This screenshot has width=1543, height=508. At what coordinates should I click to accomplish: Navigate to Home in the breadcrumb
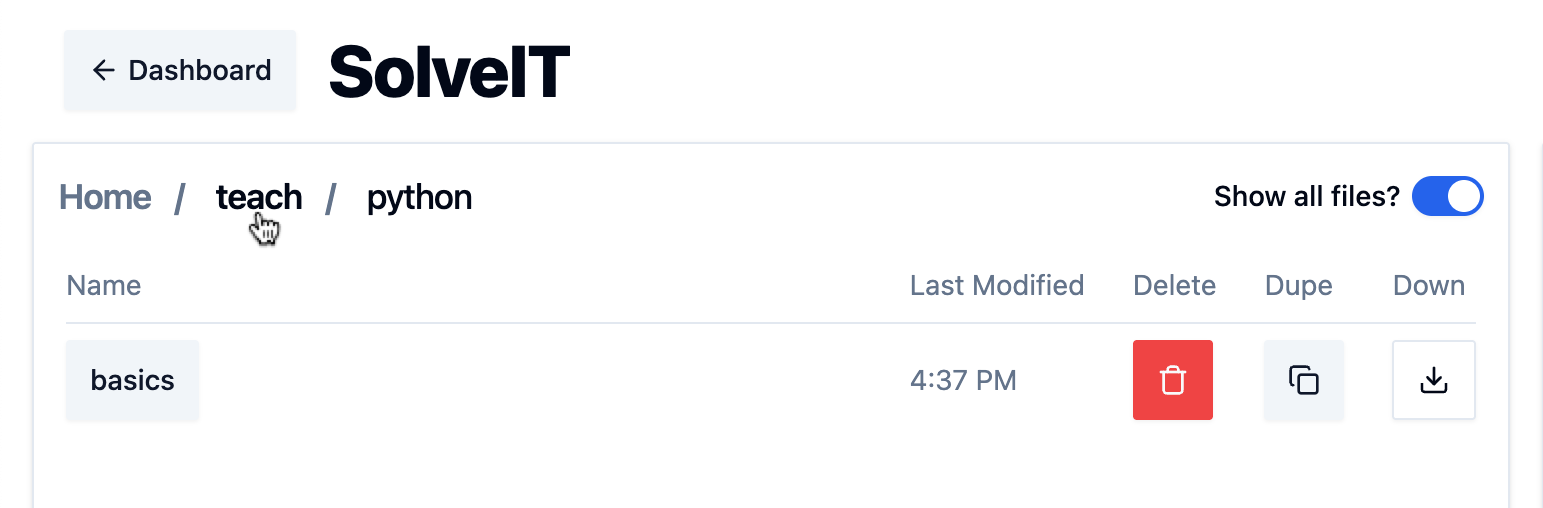[x=105, y=197]
